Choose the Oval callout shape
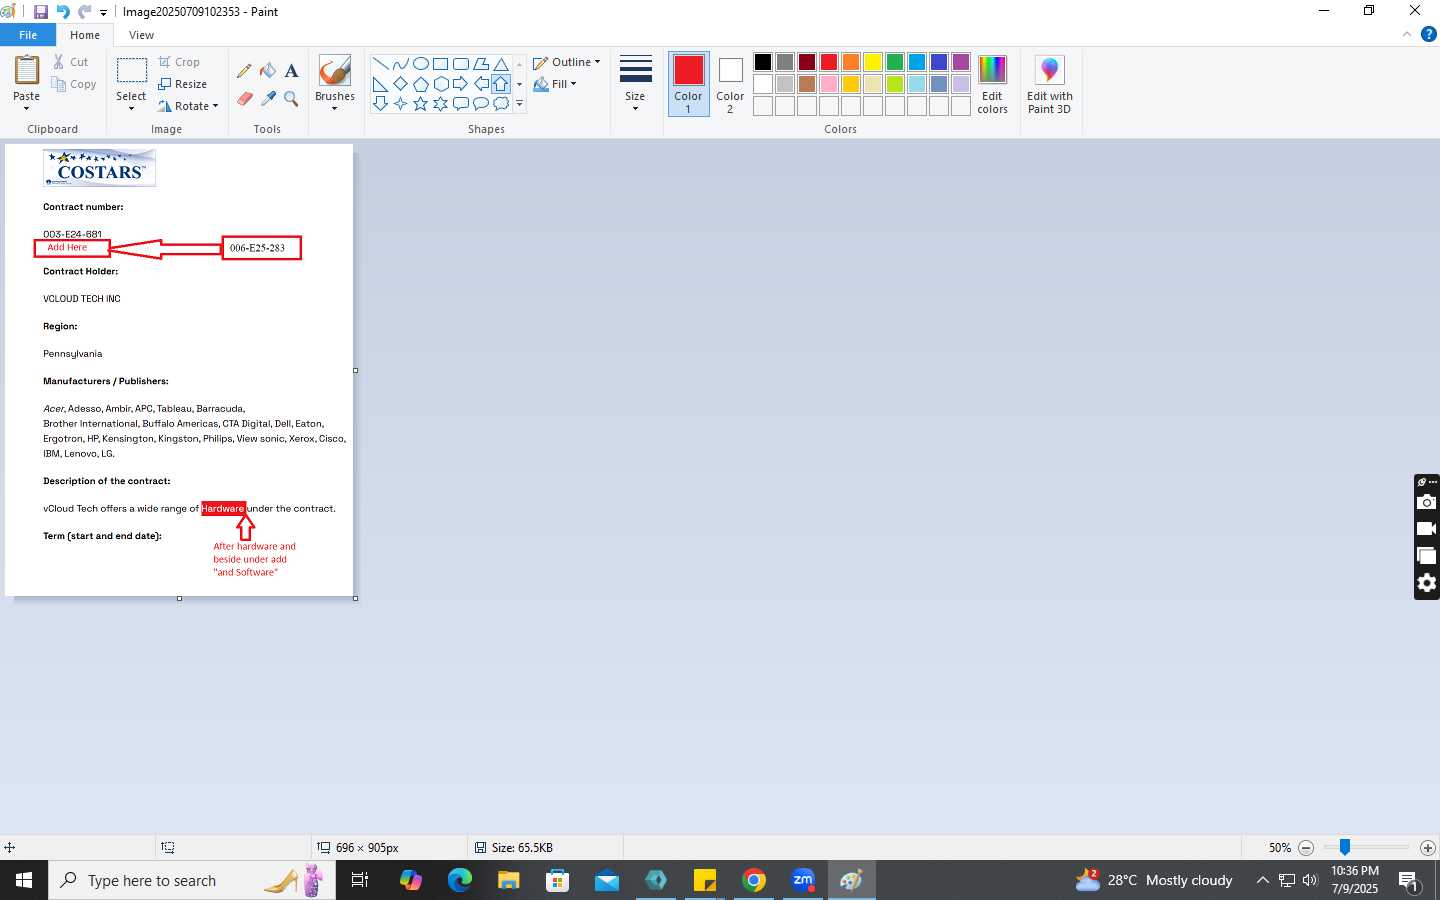1440x900 pixels. [x=481, y=104]
